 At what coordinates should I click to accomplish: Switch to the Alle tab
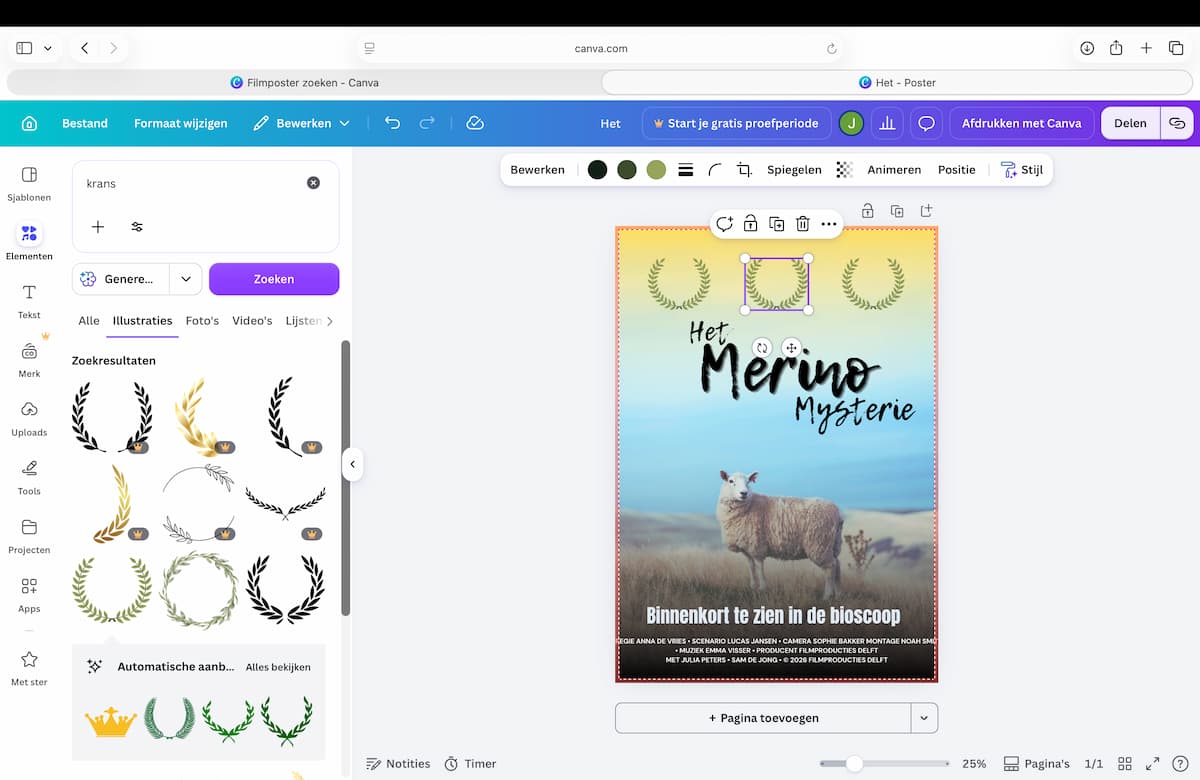pos(89,321)
